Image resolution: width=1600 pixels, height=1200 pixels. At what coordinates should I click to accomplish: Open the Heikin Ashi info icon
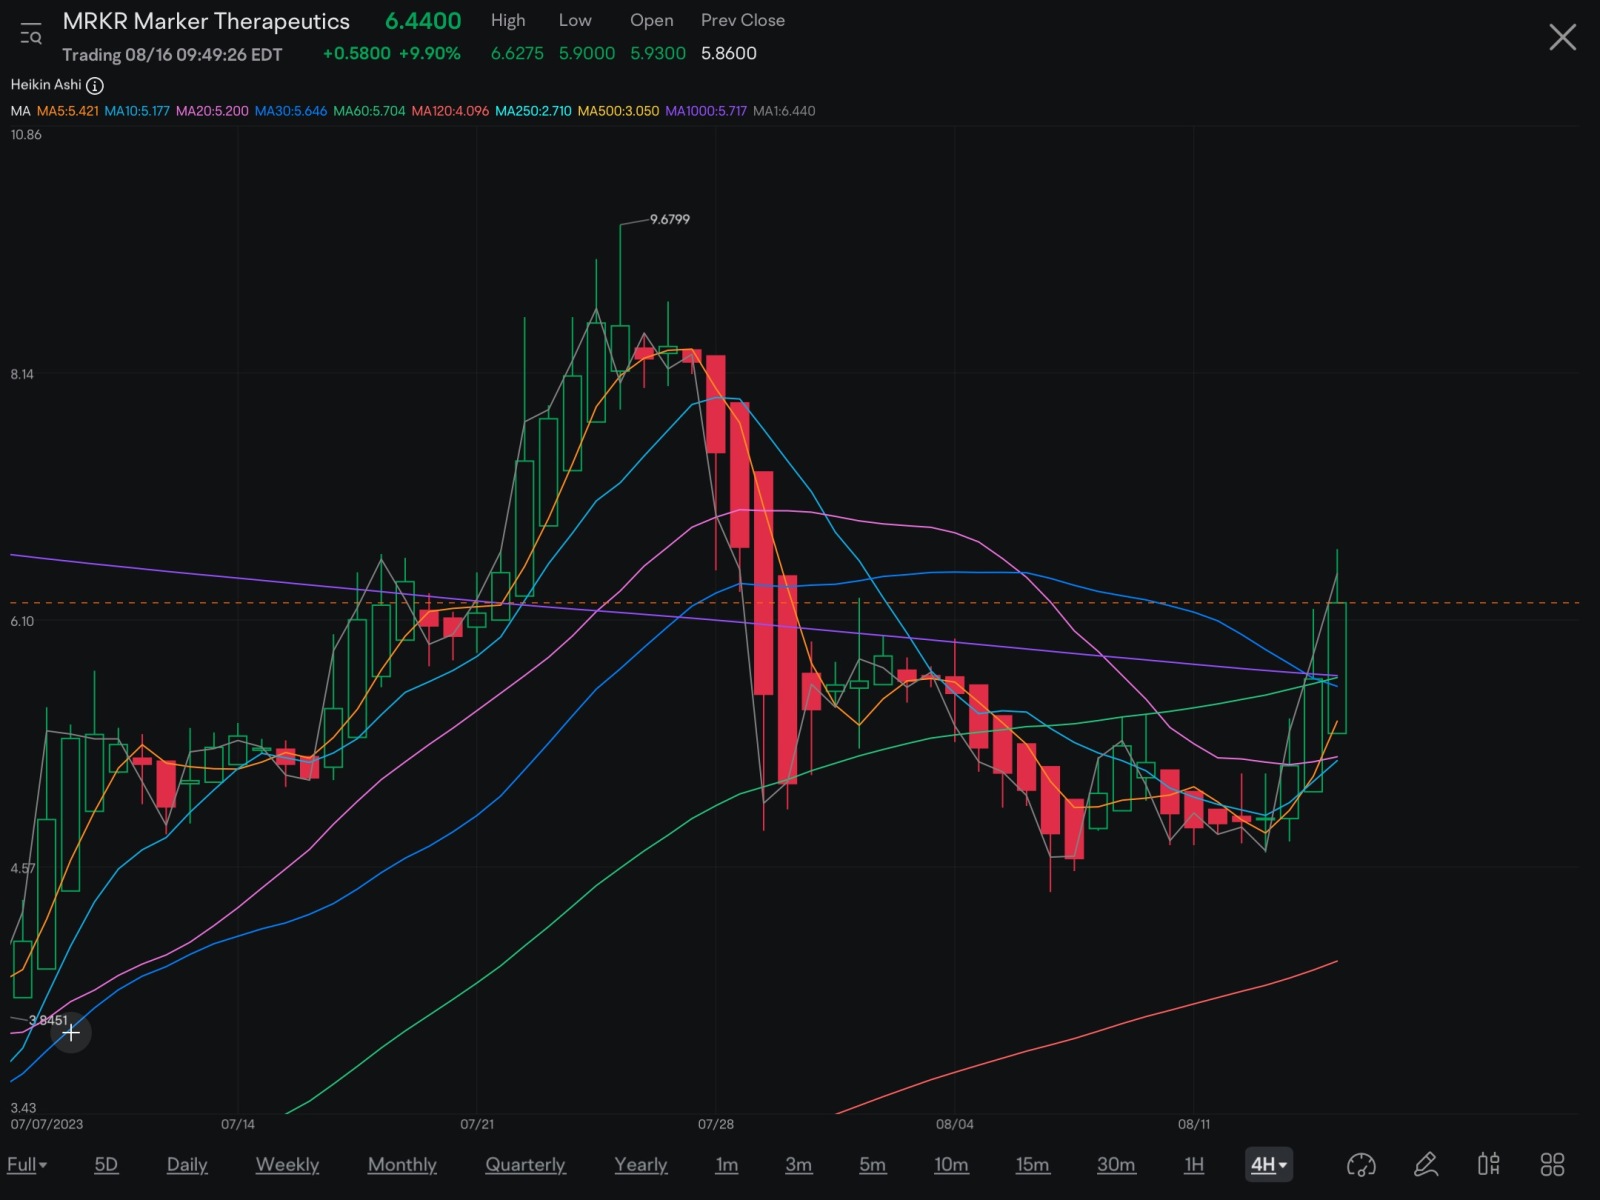(x=95, y=86)
